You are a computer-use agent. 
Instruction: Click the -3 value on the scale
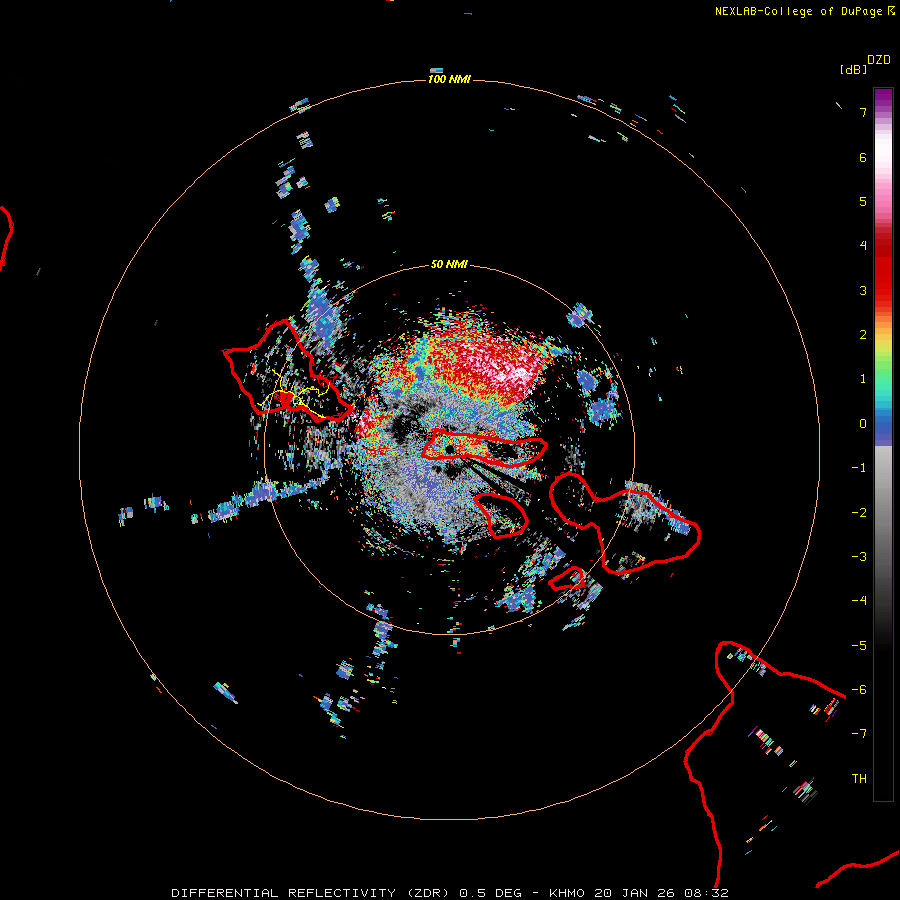[x=859, y=557]
